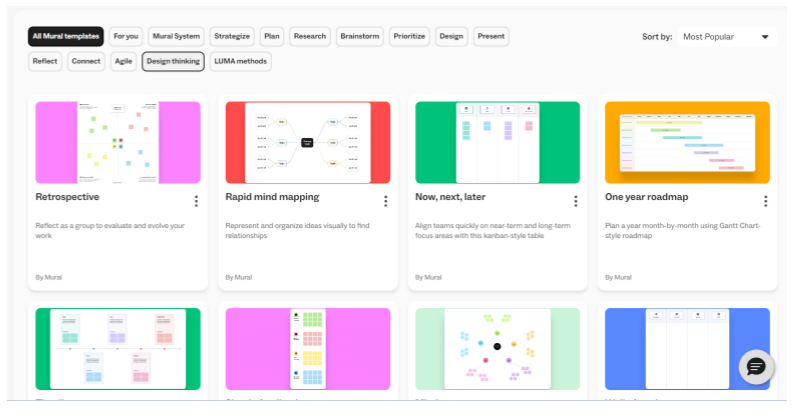
Task: Open One year roadmap three-dot menu
Action: tap(765, 201)
